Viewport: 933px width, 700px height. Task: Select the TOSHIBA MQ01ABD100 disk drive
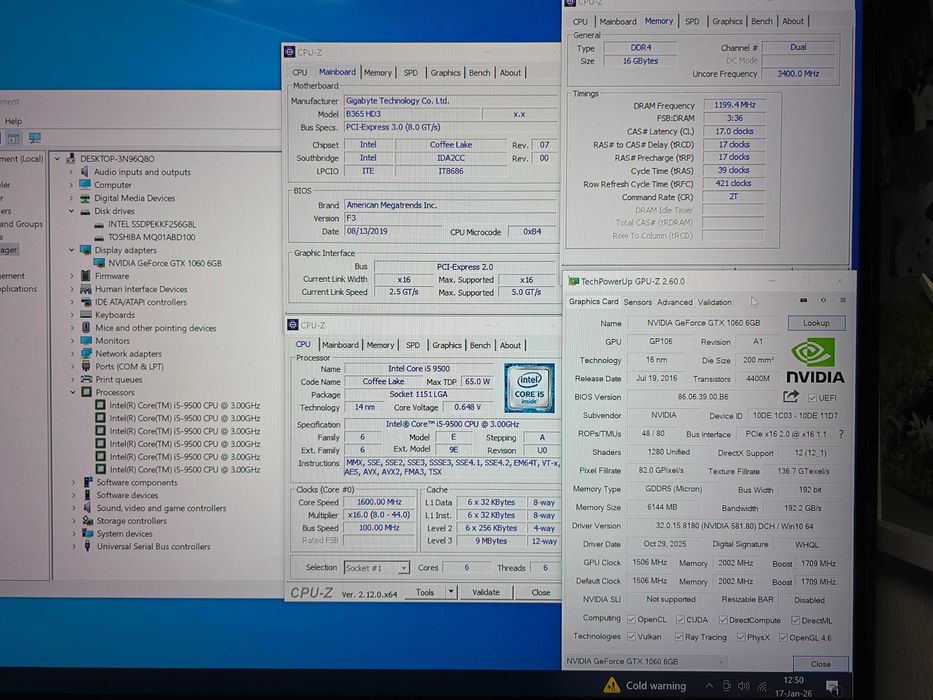pos(151,237)
